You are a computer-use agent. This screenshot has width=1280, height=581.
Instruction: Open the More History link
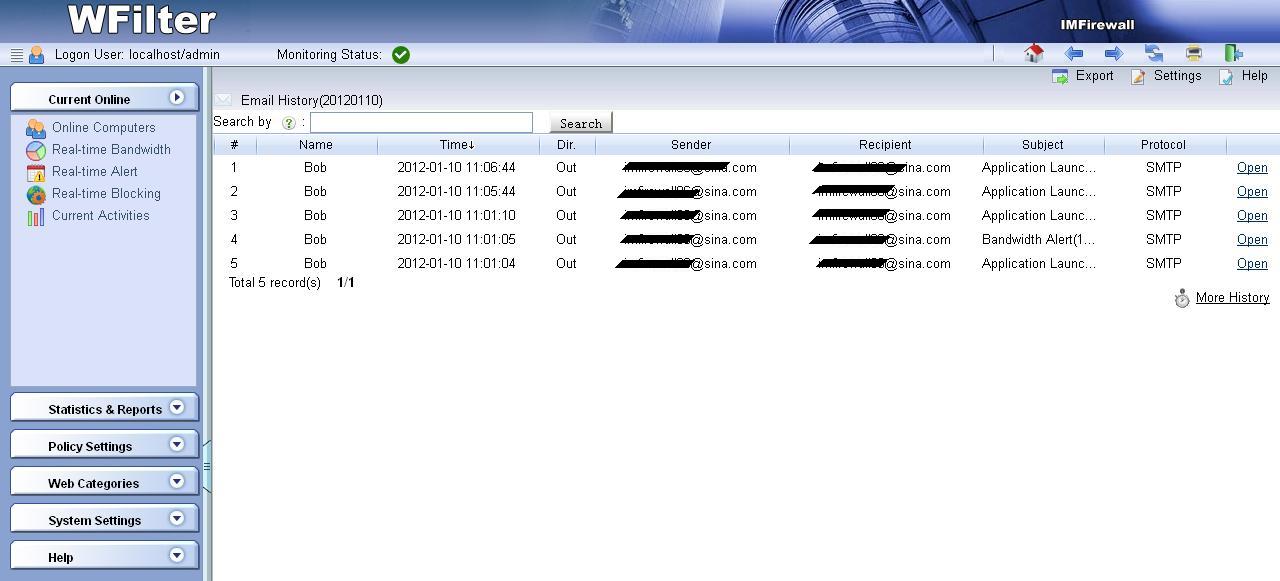click(x=1232, y=298)
